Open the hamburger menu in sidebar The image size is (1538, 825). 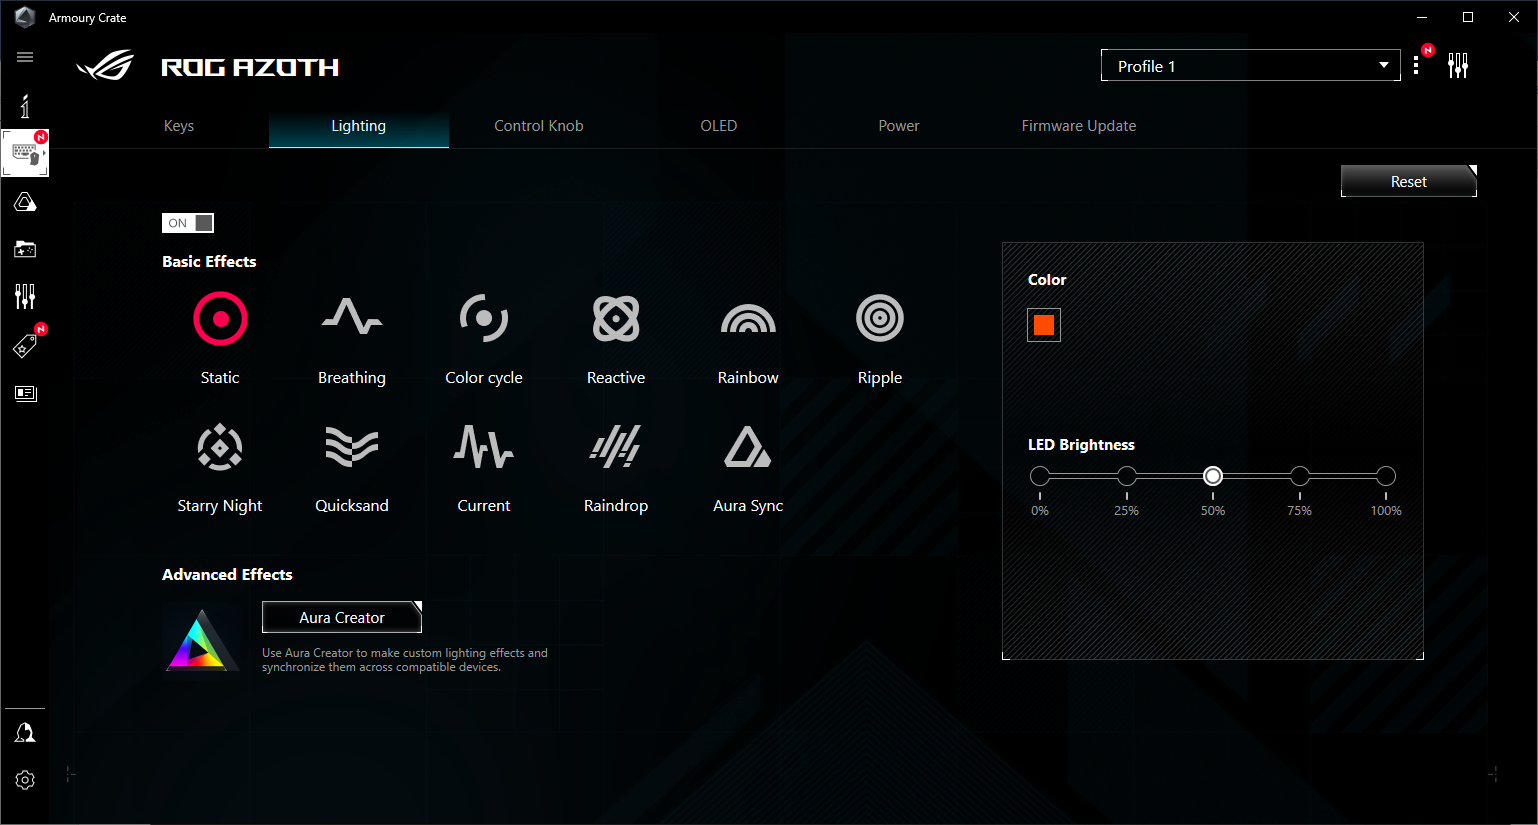[25, 57]
